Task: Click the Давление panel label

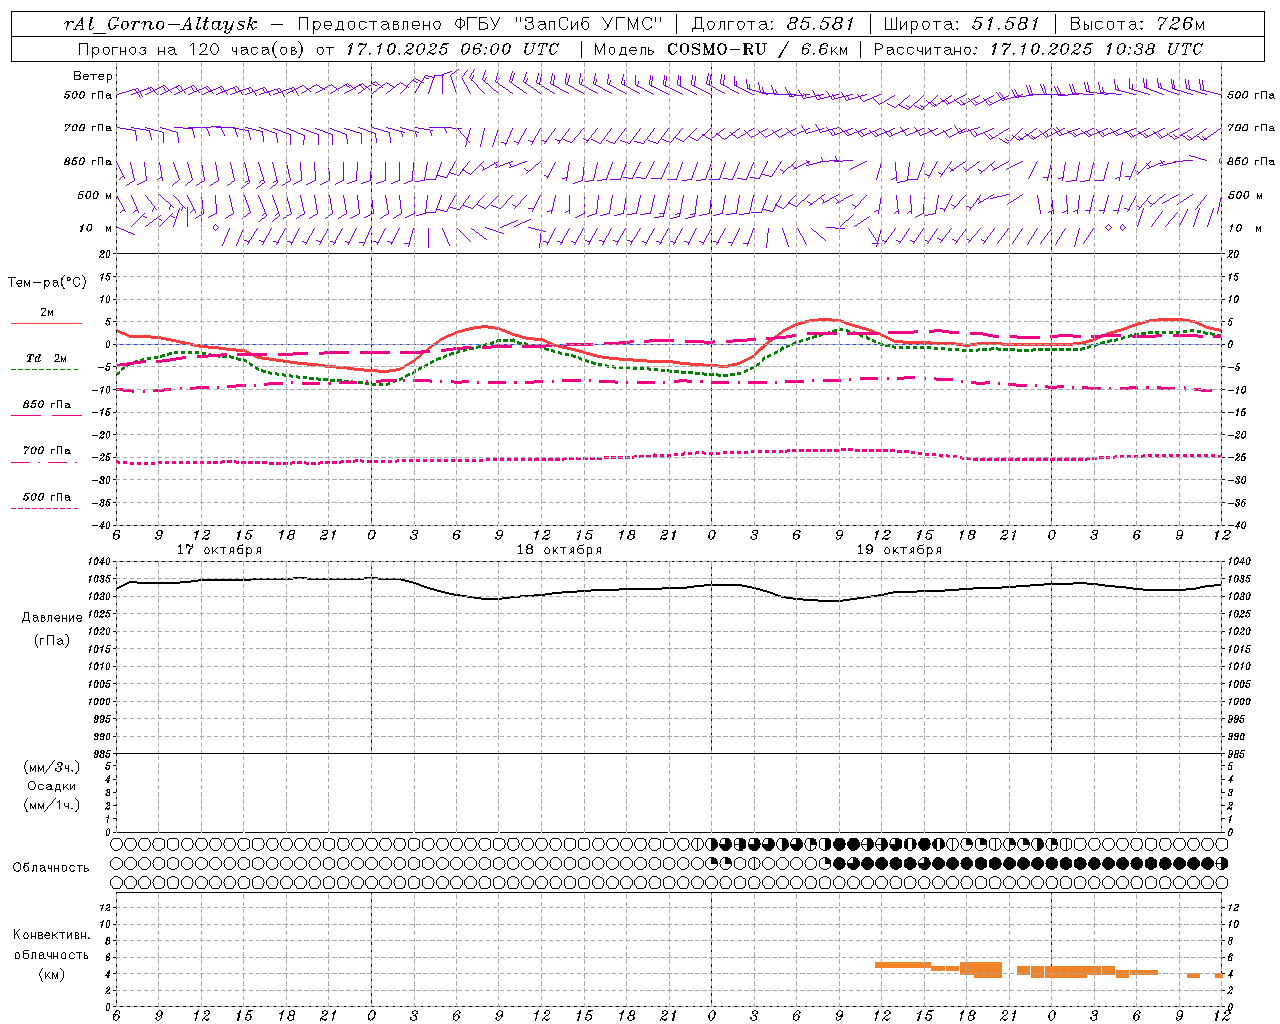Action: [52, 618]
